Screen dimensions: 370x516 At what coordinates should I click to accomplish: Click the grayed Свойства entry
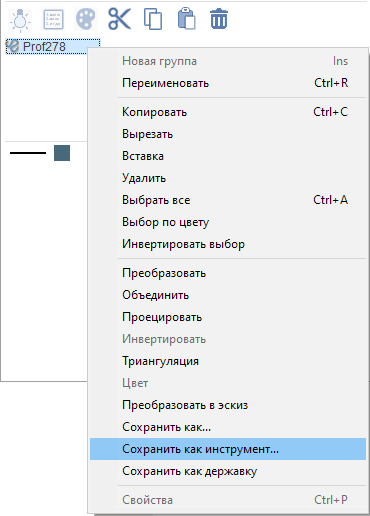coord(228,500)
